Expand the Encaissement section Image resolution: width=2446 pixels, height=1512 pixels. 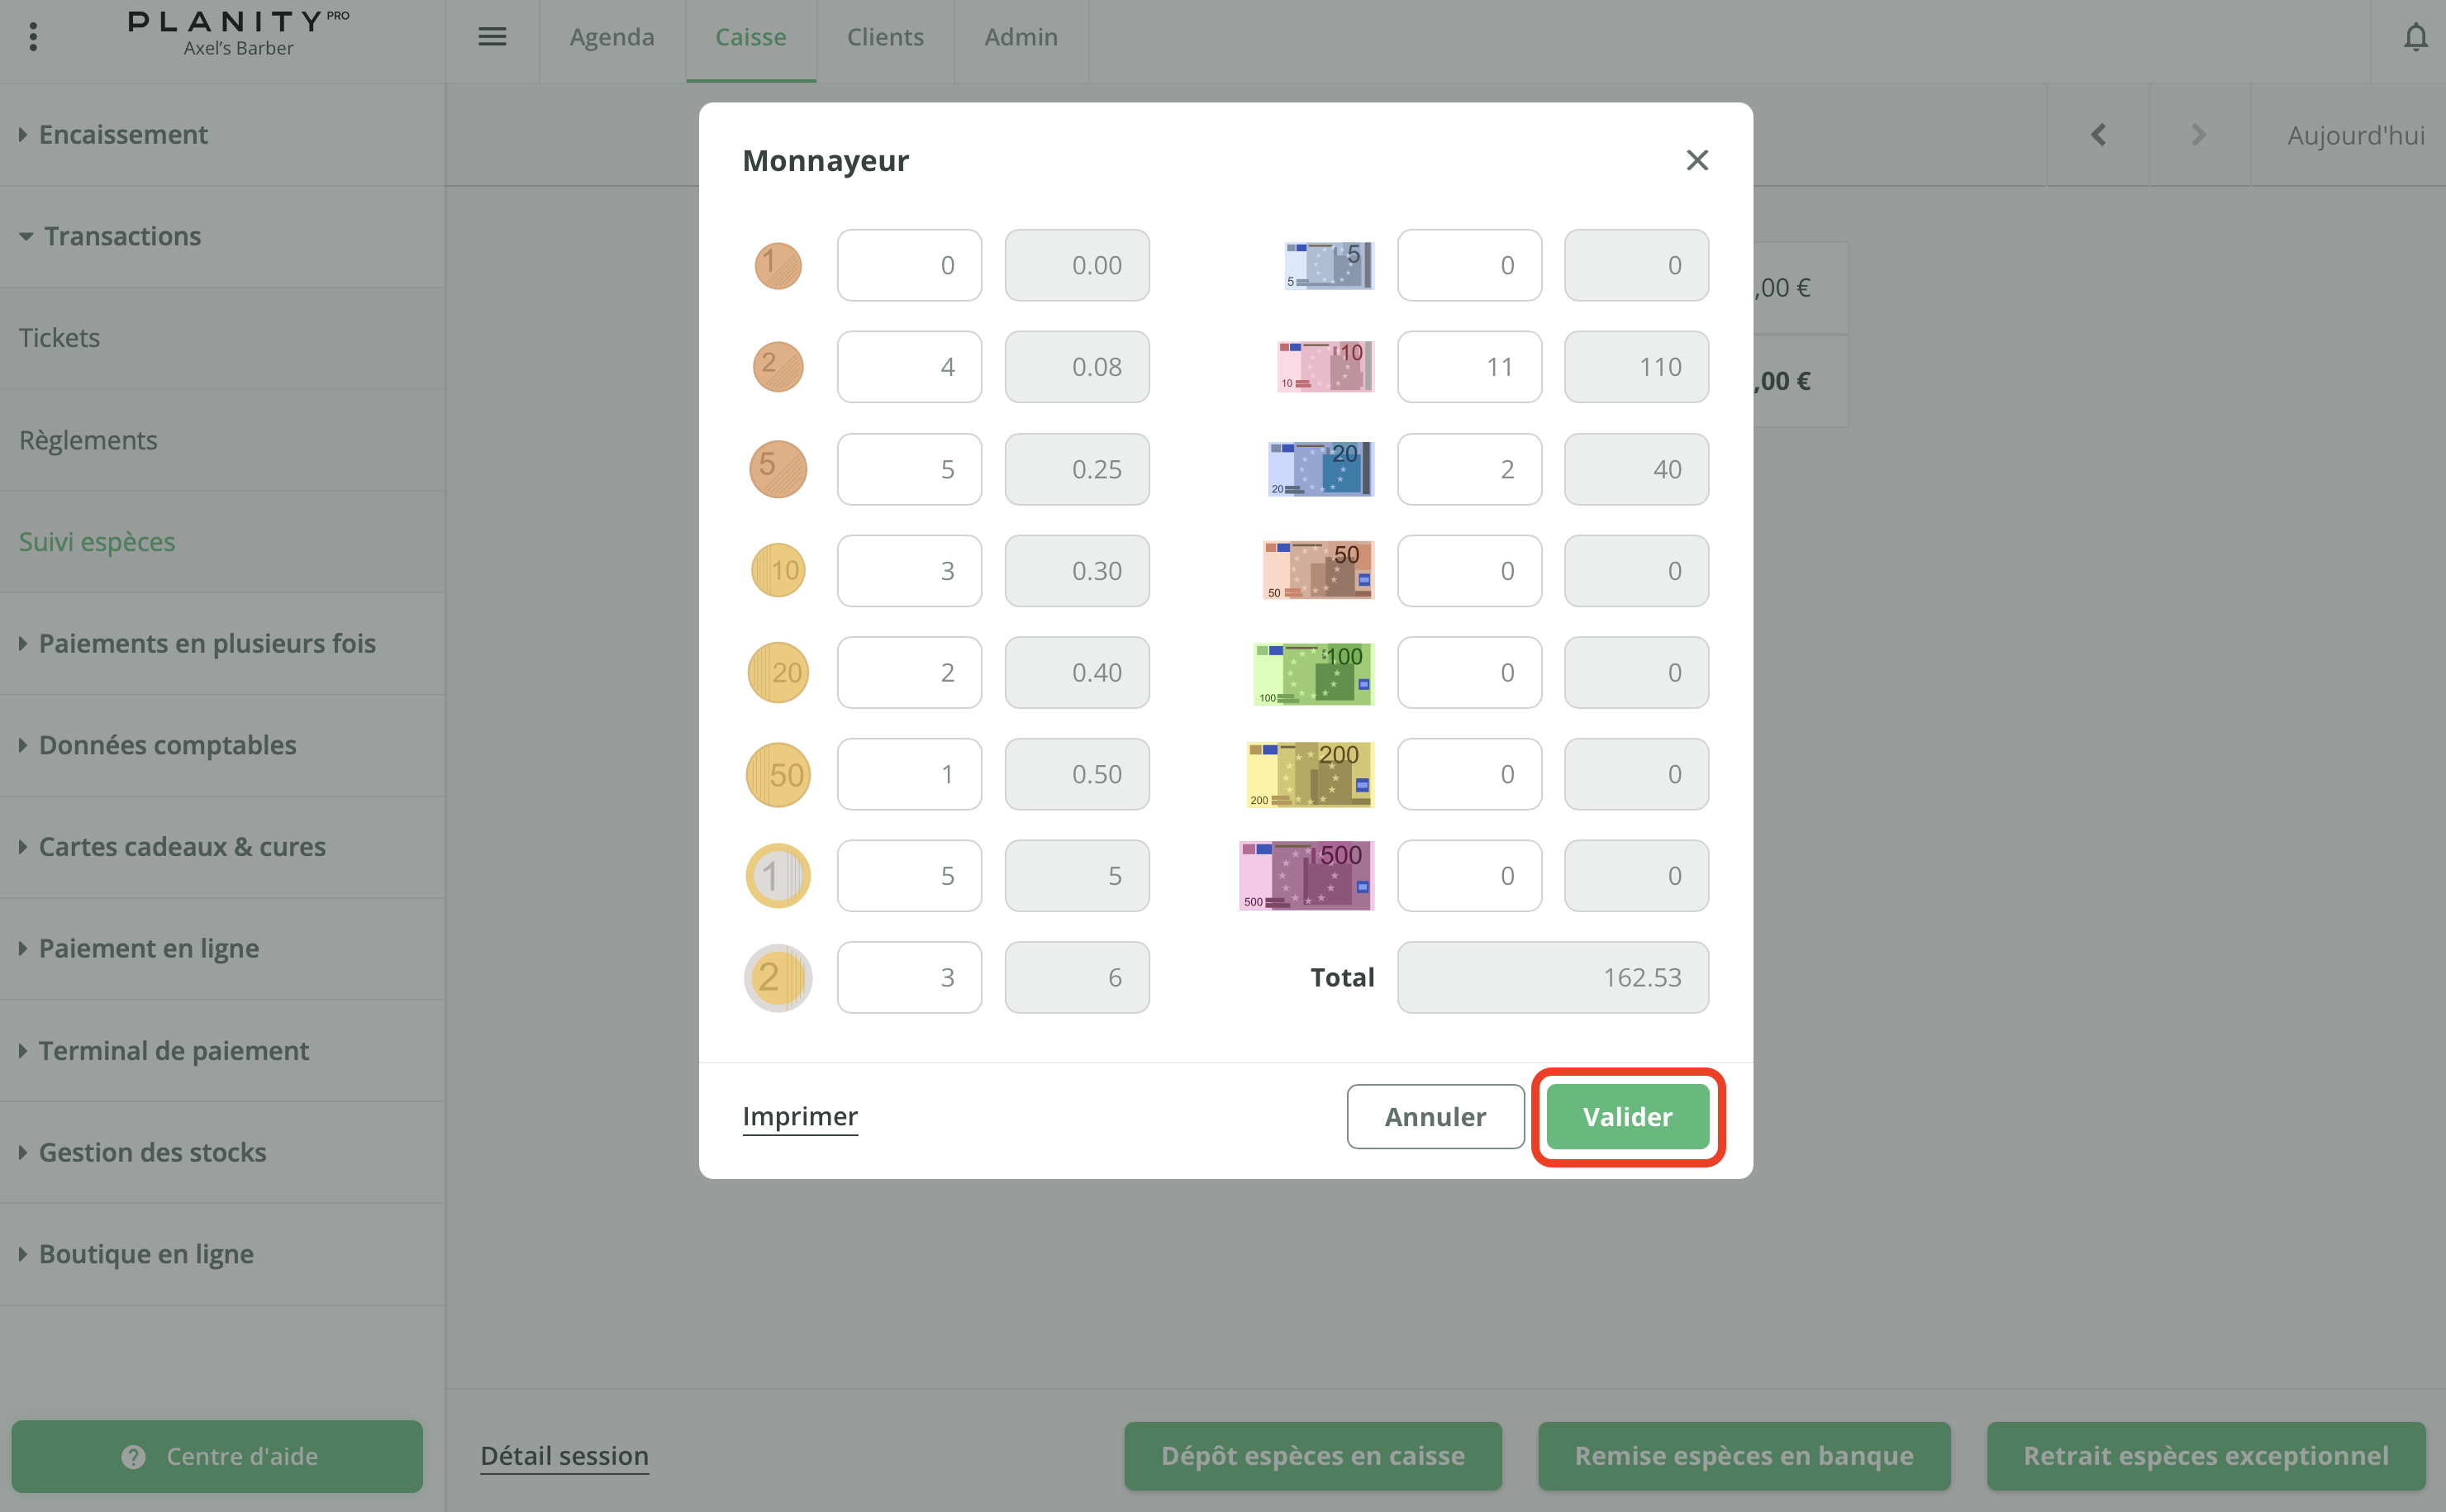[x=123, y=135]
